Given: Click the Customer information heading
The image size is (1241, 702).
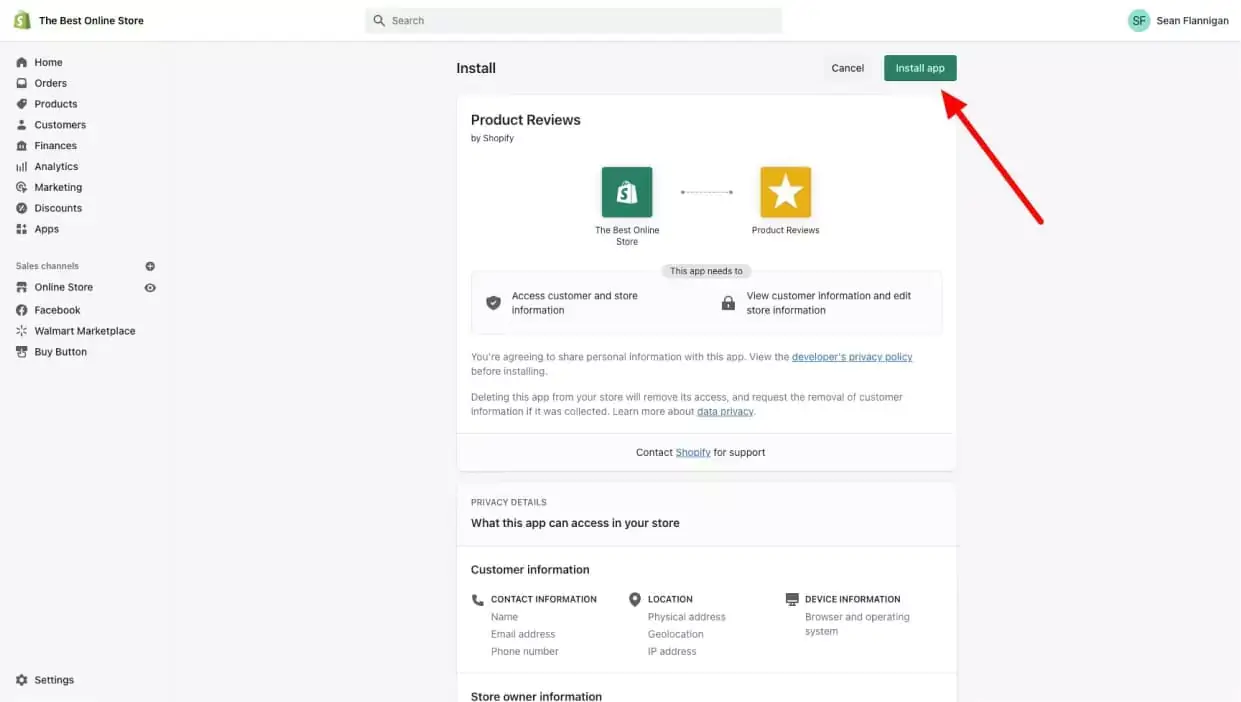Looking at the screenshot, I should [530, 570].
